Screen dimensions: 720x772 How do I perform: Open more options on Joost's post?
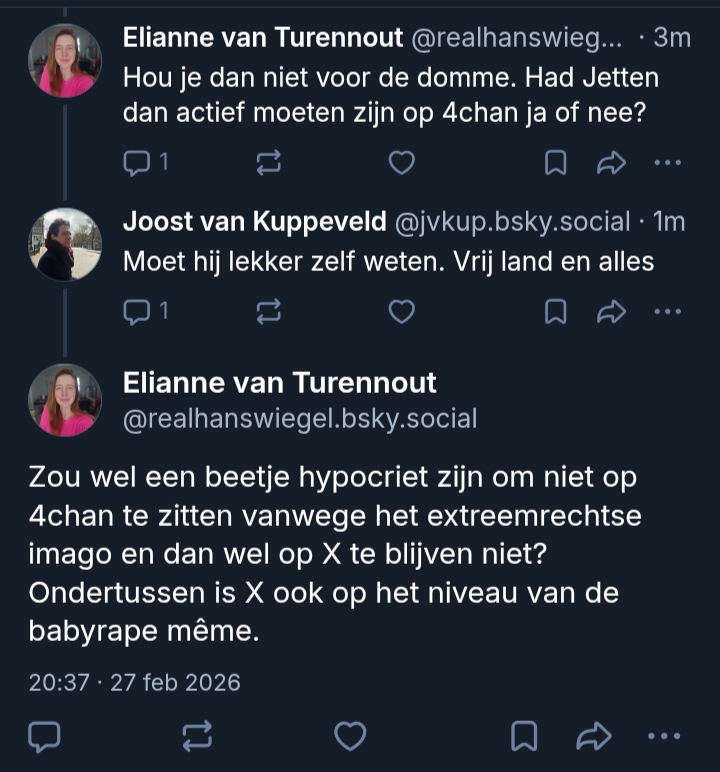click(667, 313)
